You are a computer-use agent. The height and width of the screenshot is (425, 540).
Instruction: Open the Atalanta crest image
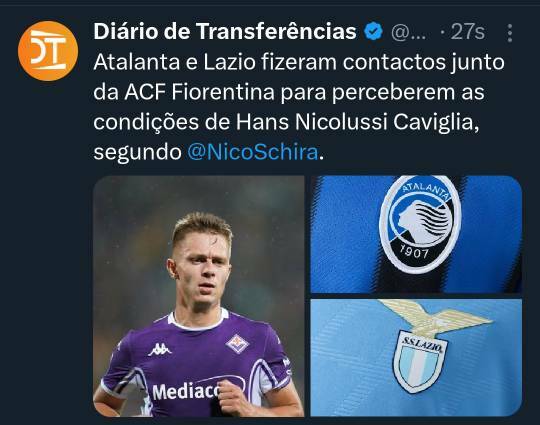click(x=416, y=234)
